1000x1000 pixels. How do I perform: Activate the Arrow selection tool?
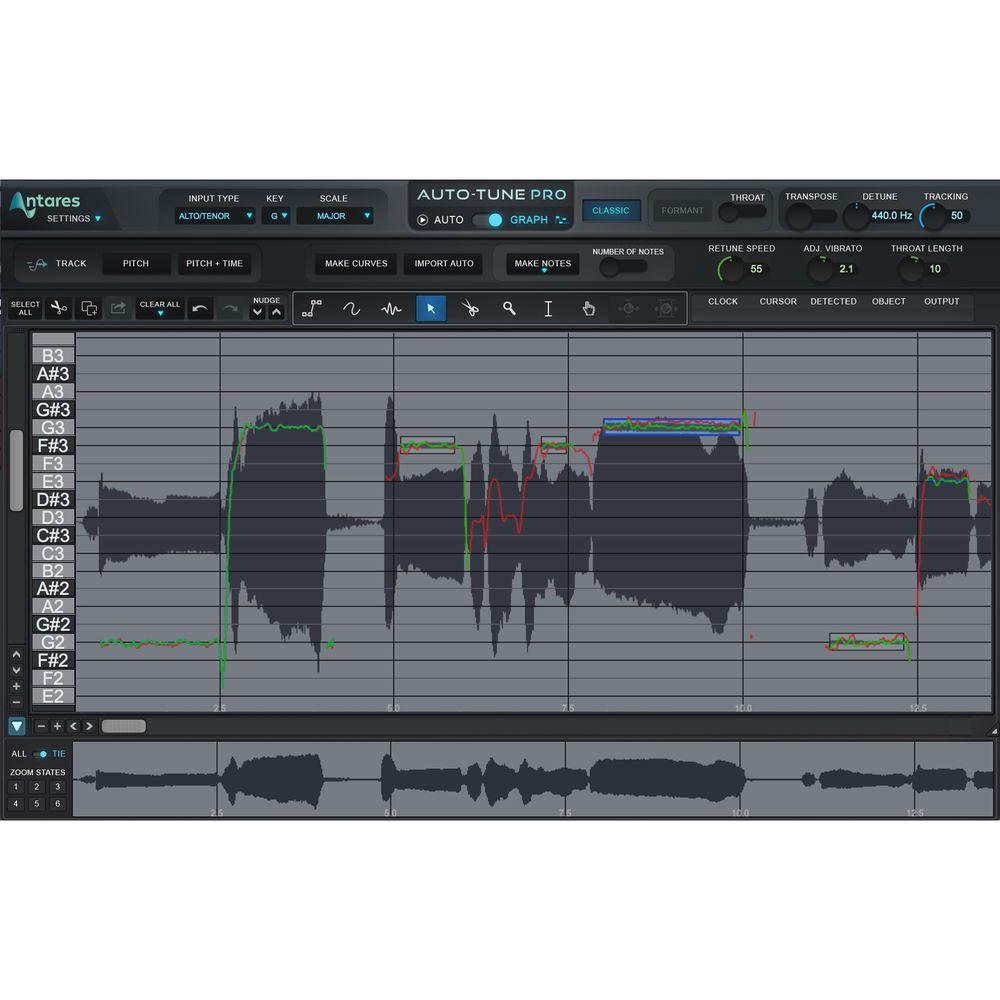(x=431, y=308)
